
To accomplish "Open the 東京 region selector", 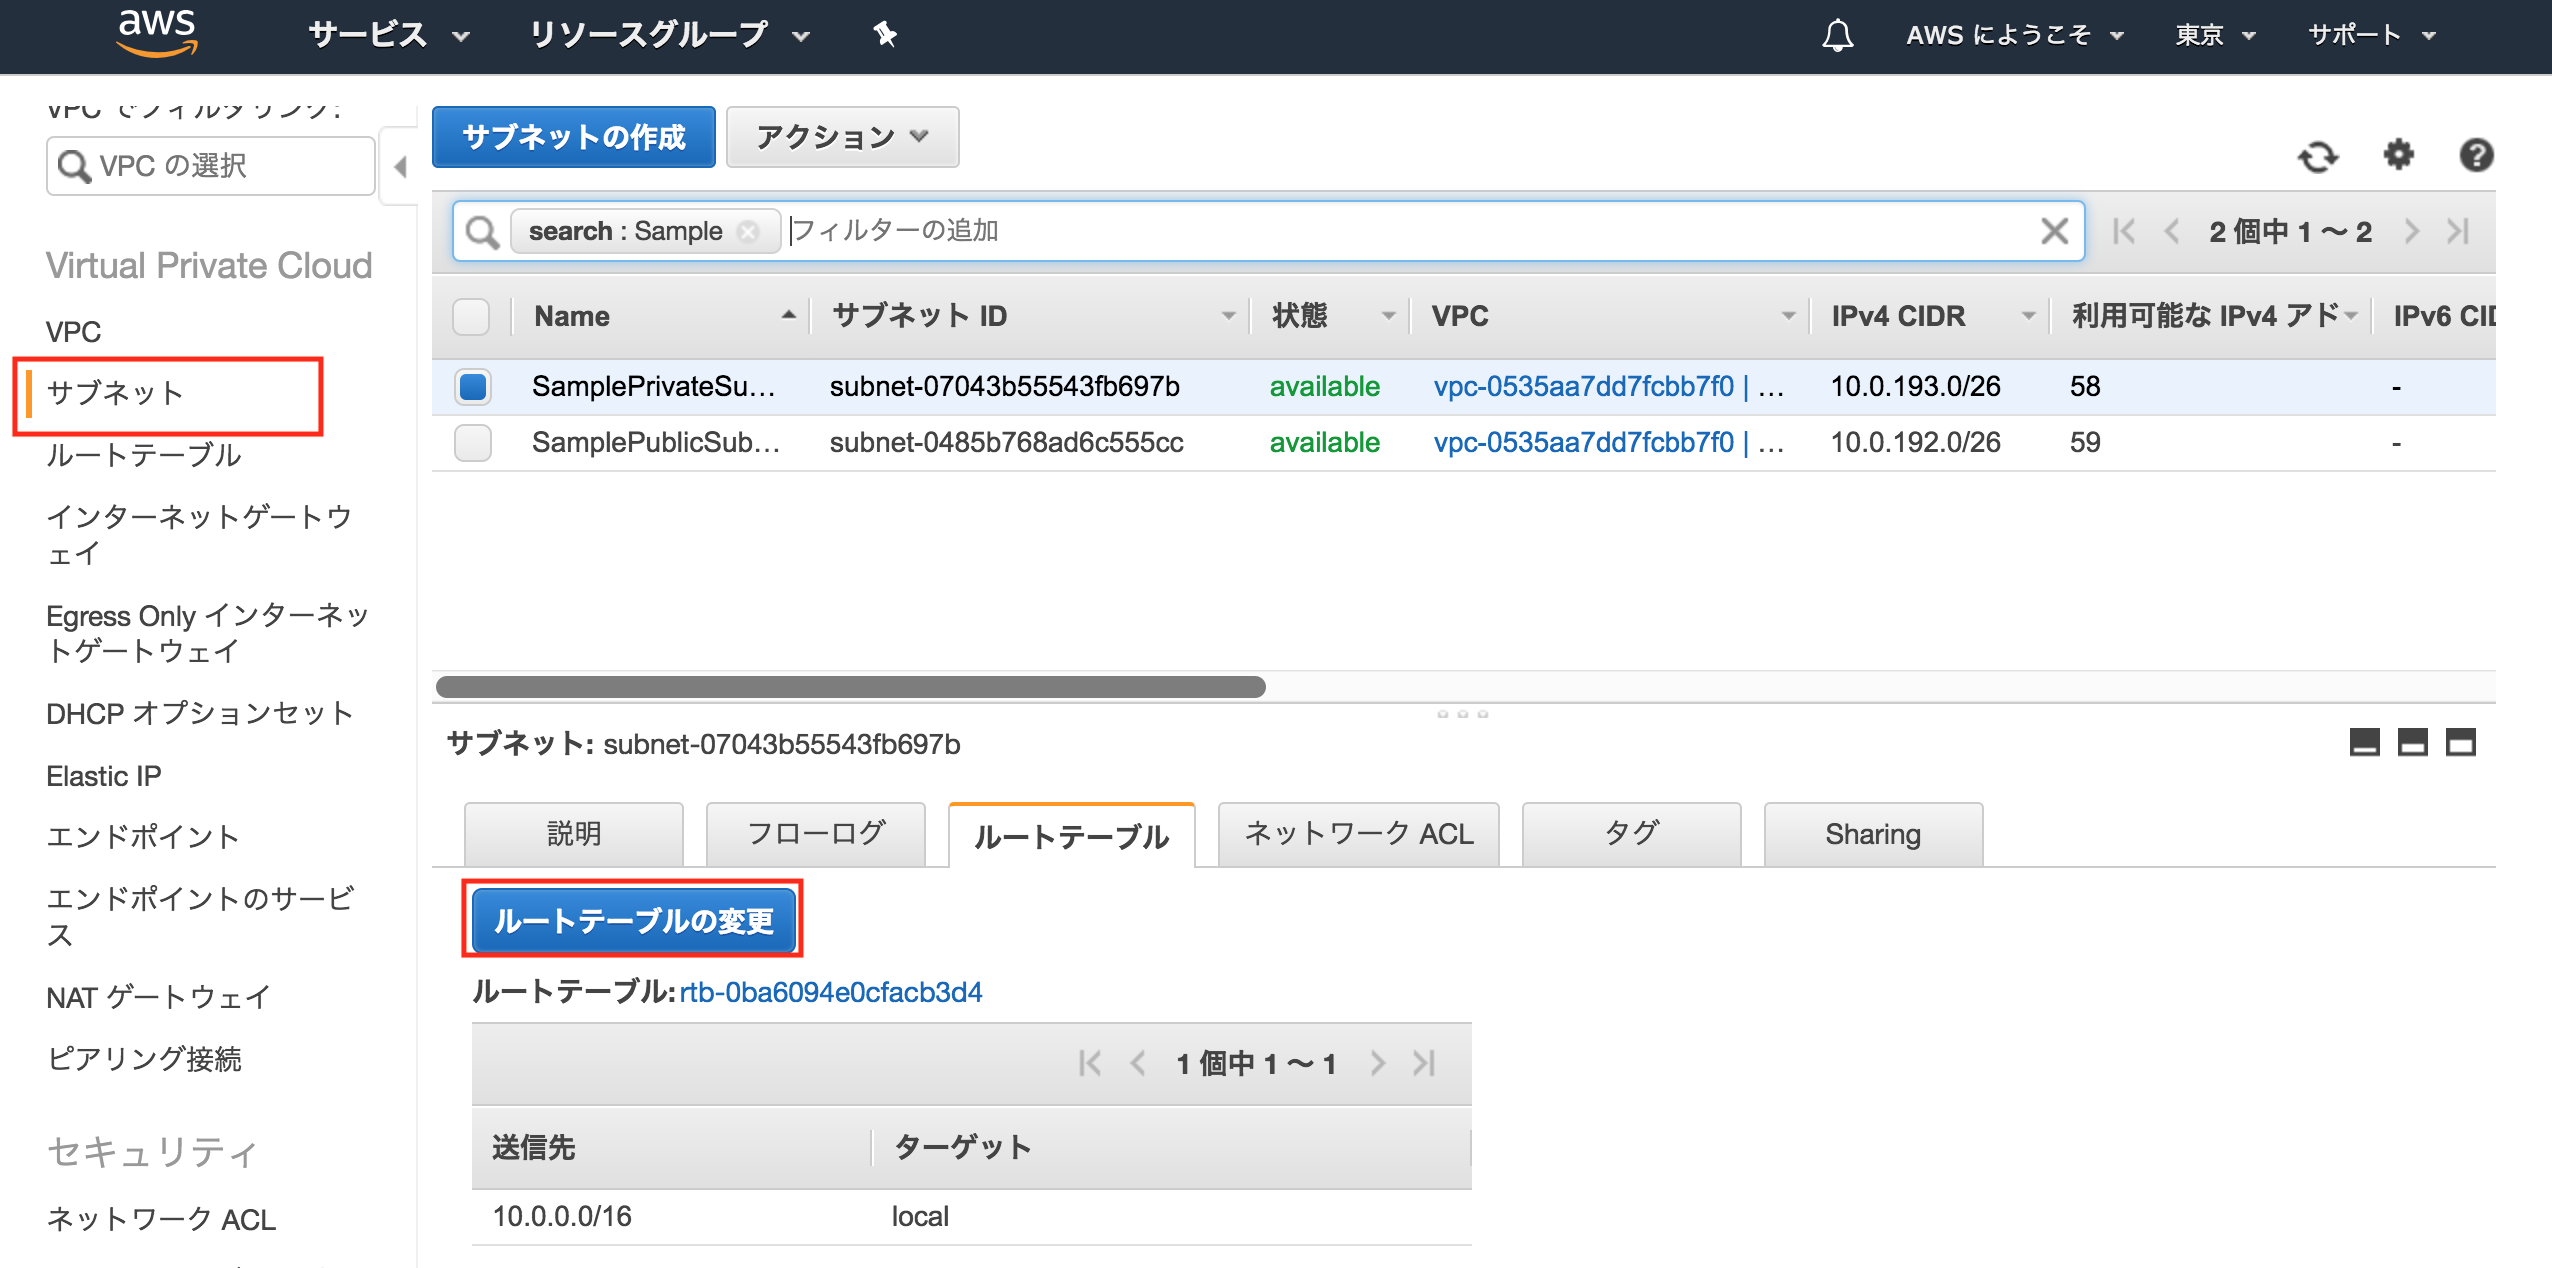I will (x=2213, y=35).
